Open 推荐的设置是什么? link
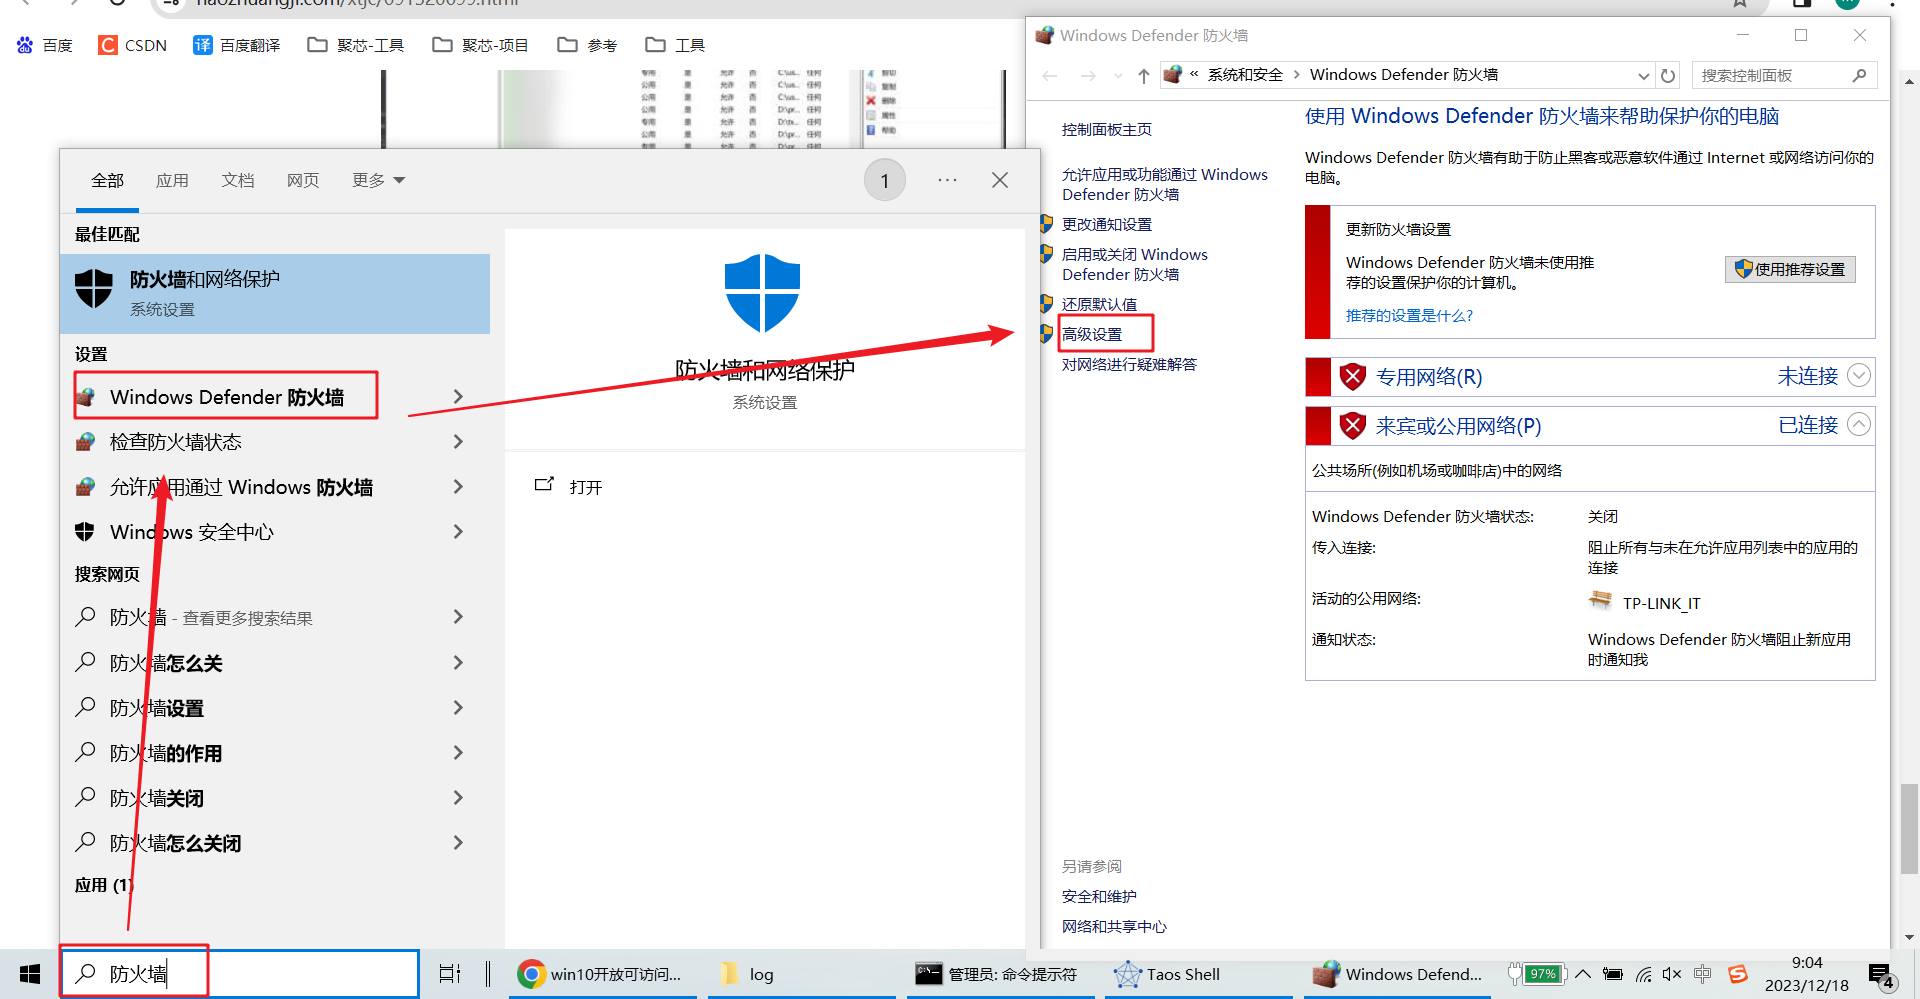The width and height of the screenshot is (1920, 999). click(x=1409, y=315)
